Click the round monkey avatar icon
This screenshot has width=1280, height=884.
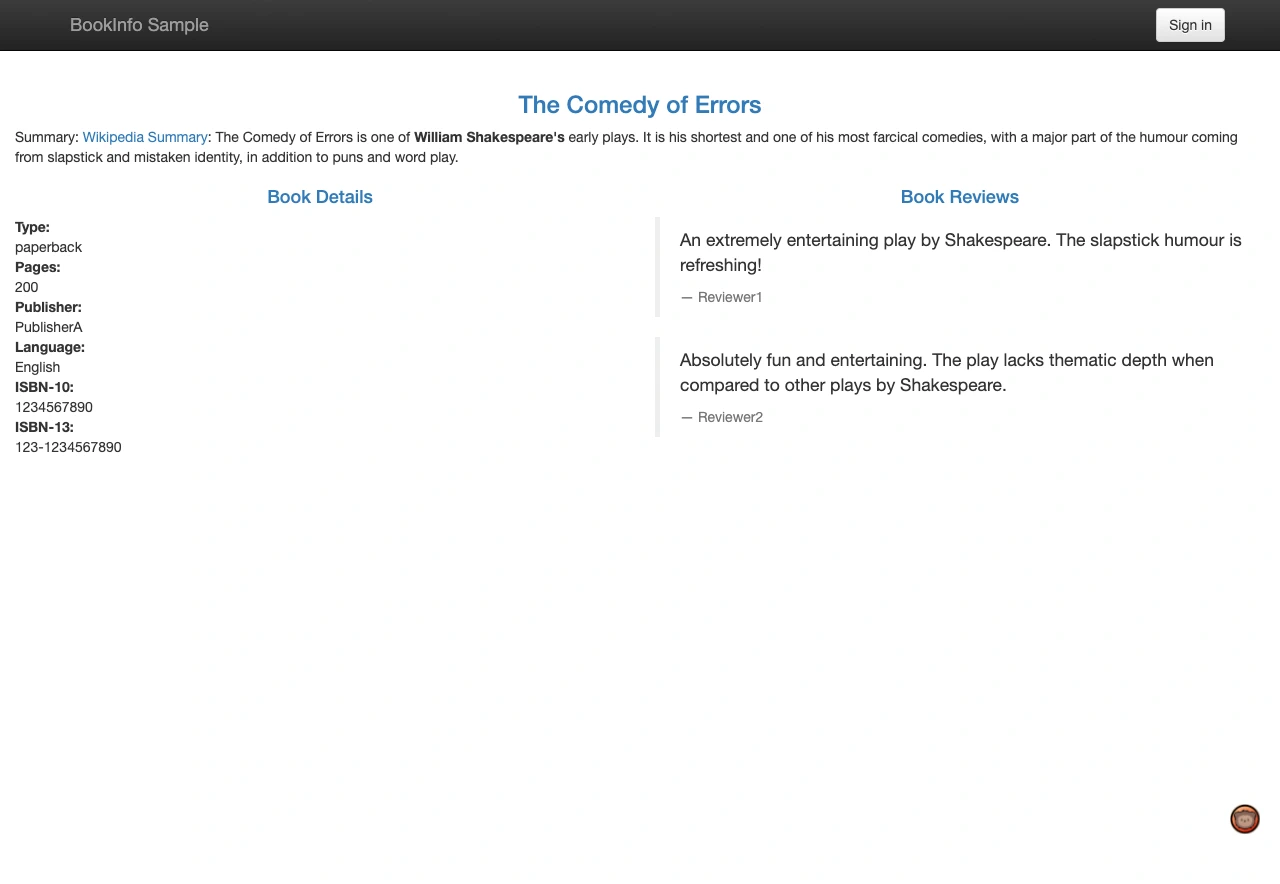(x=1245, y=819)
